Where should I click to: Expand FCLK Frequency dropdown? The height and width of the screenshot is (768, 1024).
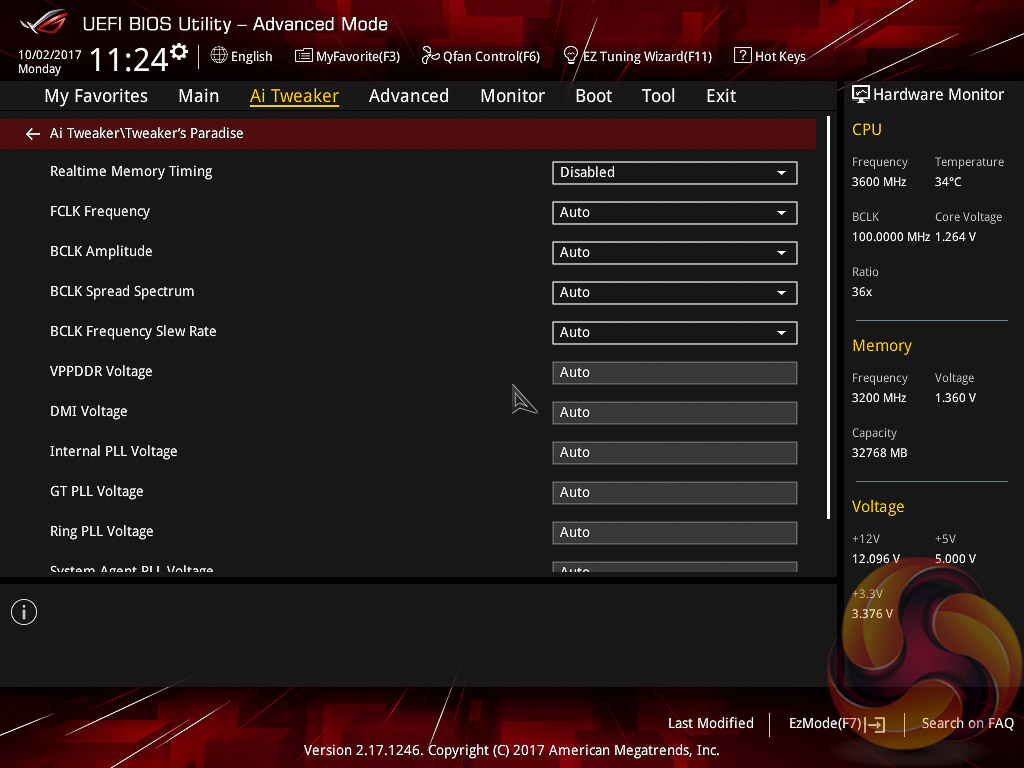pos(675,212)
